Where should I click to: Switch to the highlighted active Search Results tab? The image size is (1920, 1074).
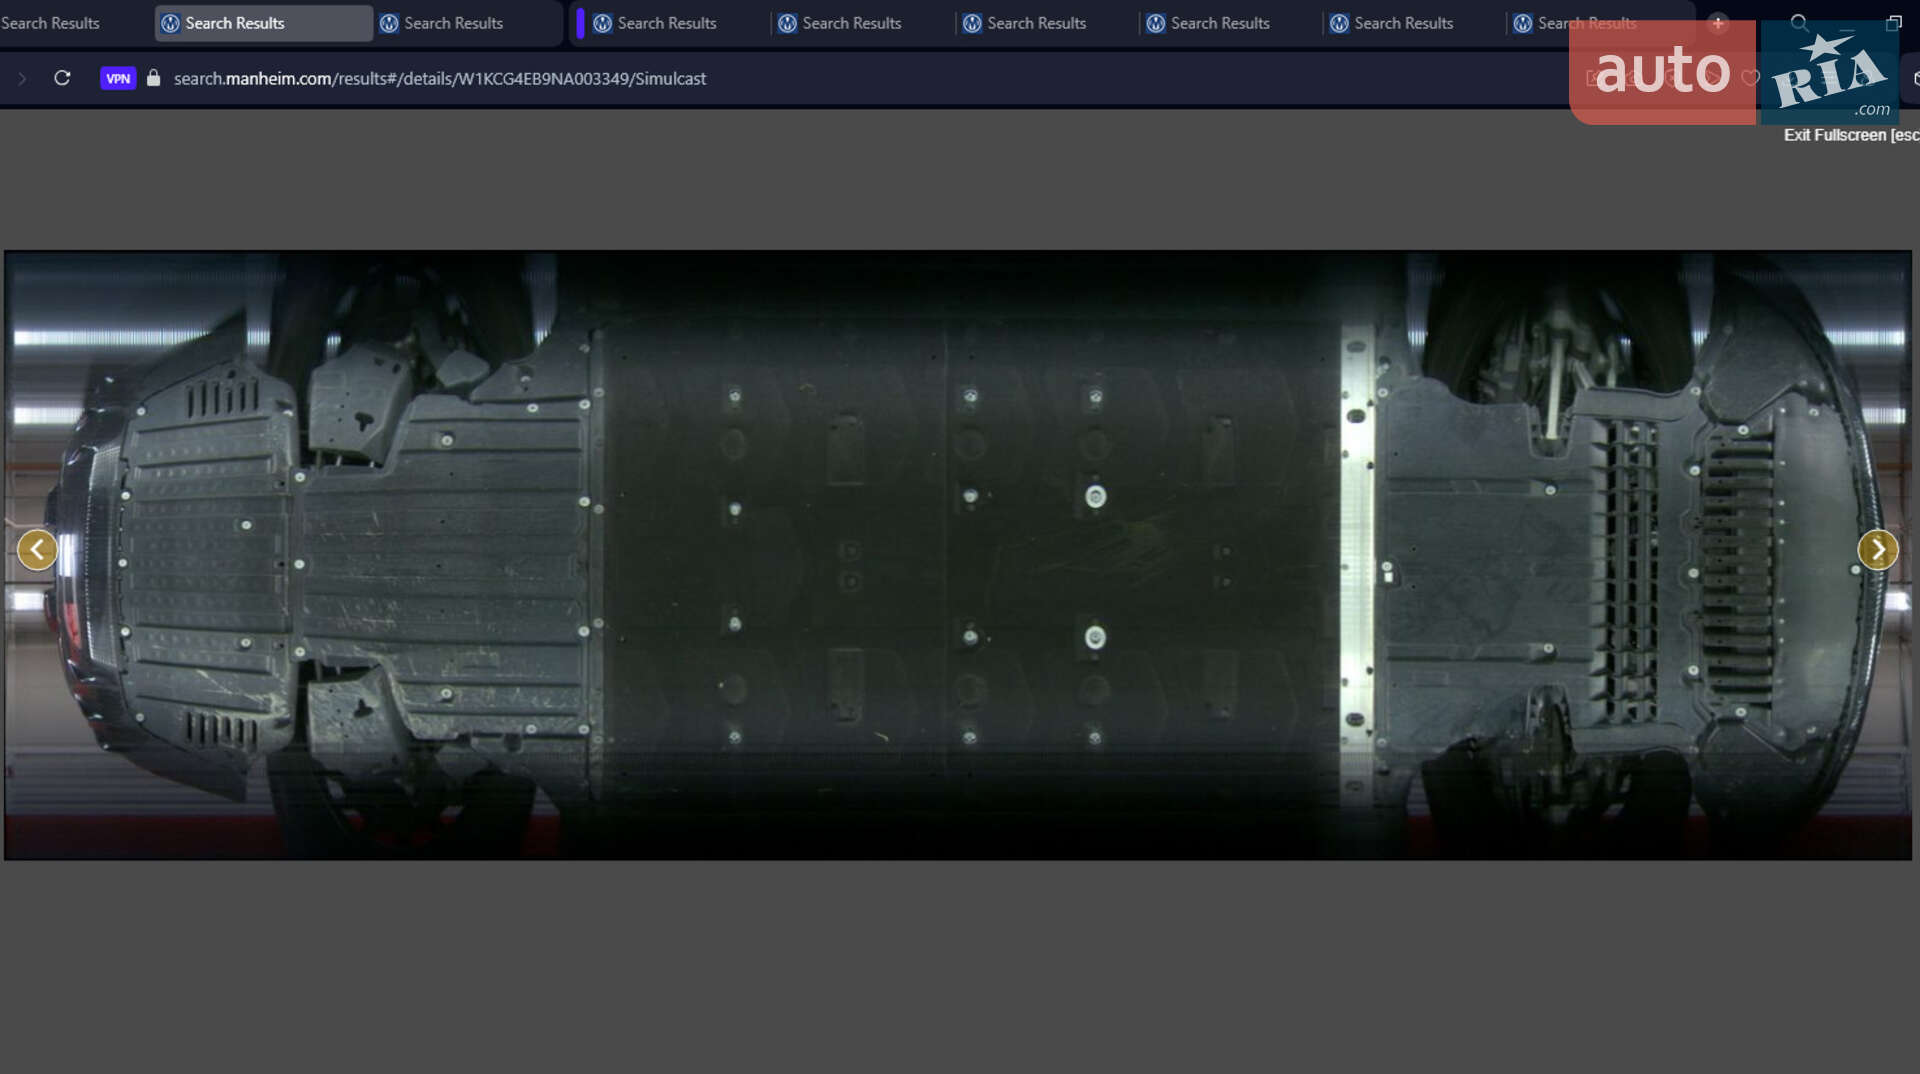(264, 23)
